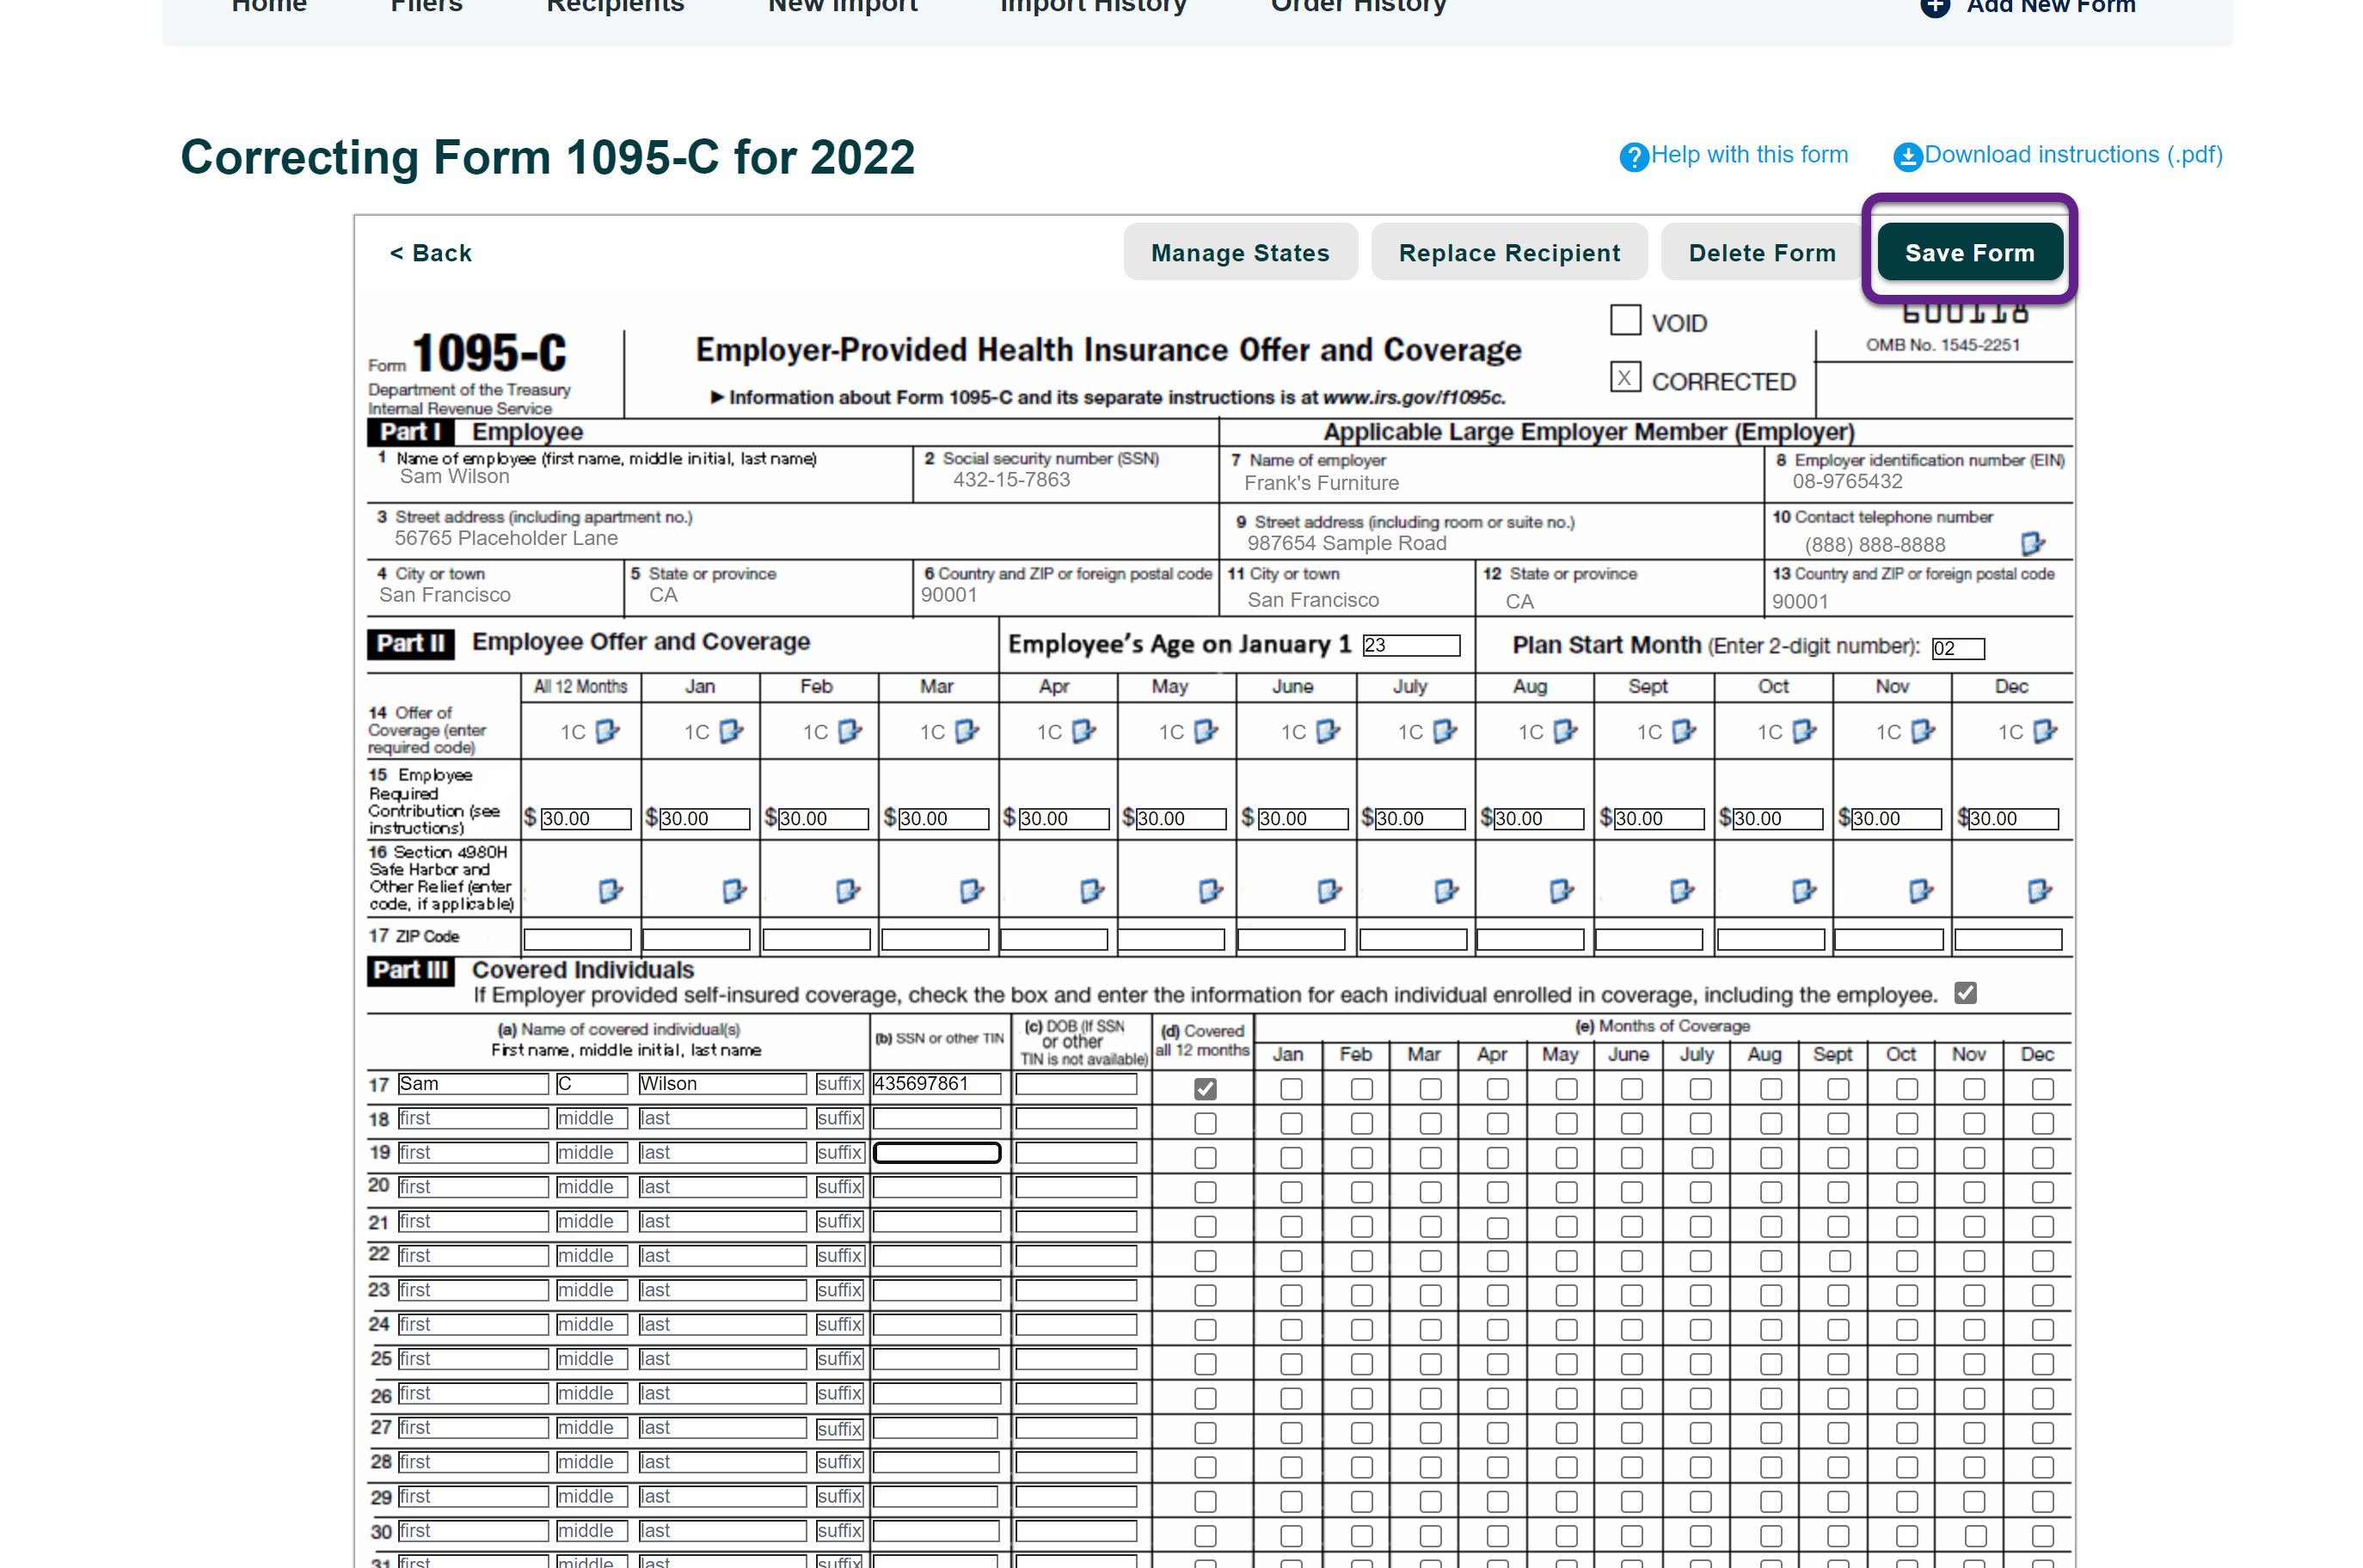The width and height of the screenshot is (2363, 1568).
Task: Click the Download instructions icon
Action: 1908,157
